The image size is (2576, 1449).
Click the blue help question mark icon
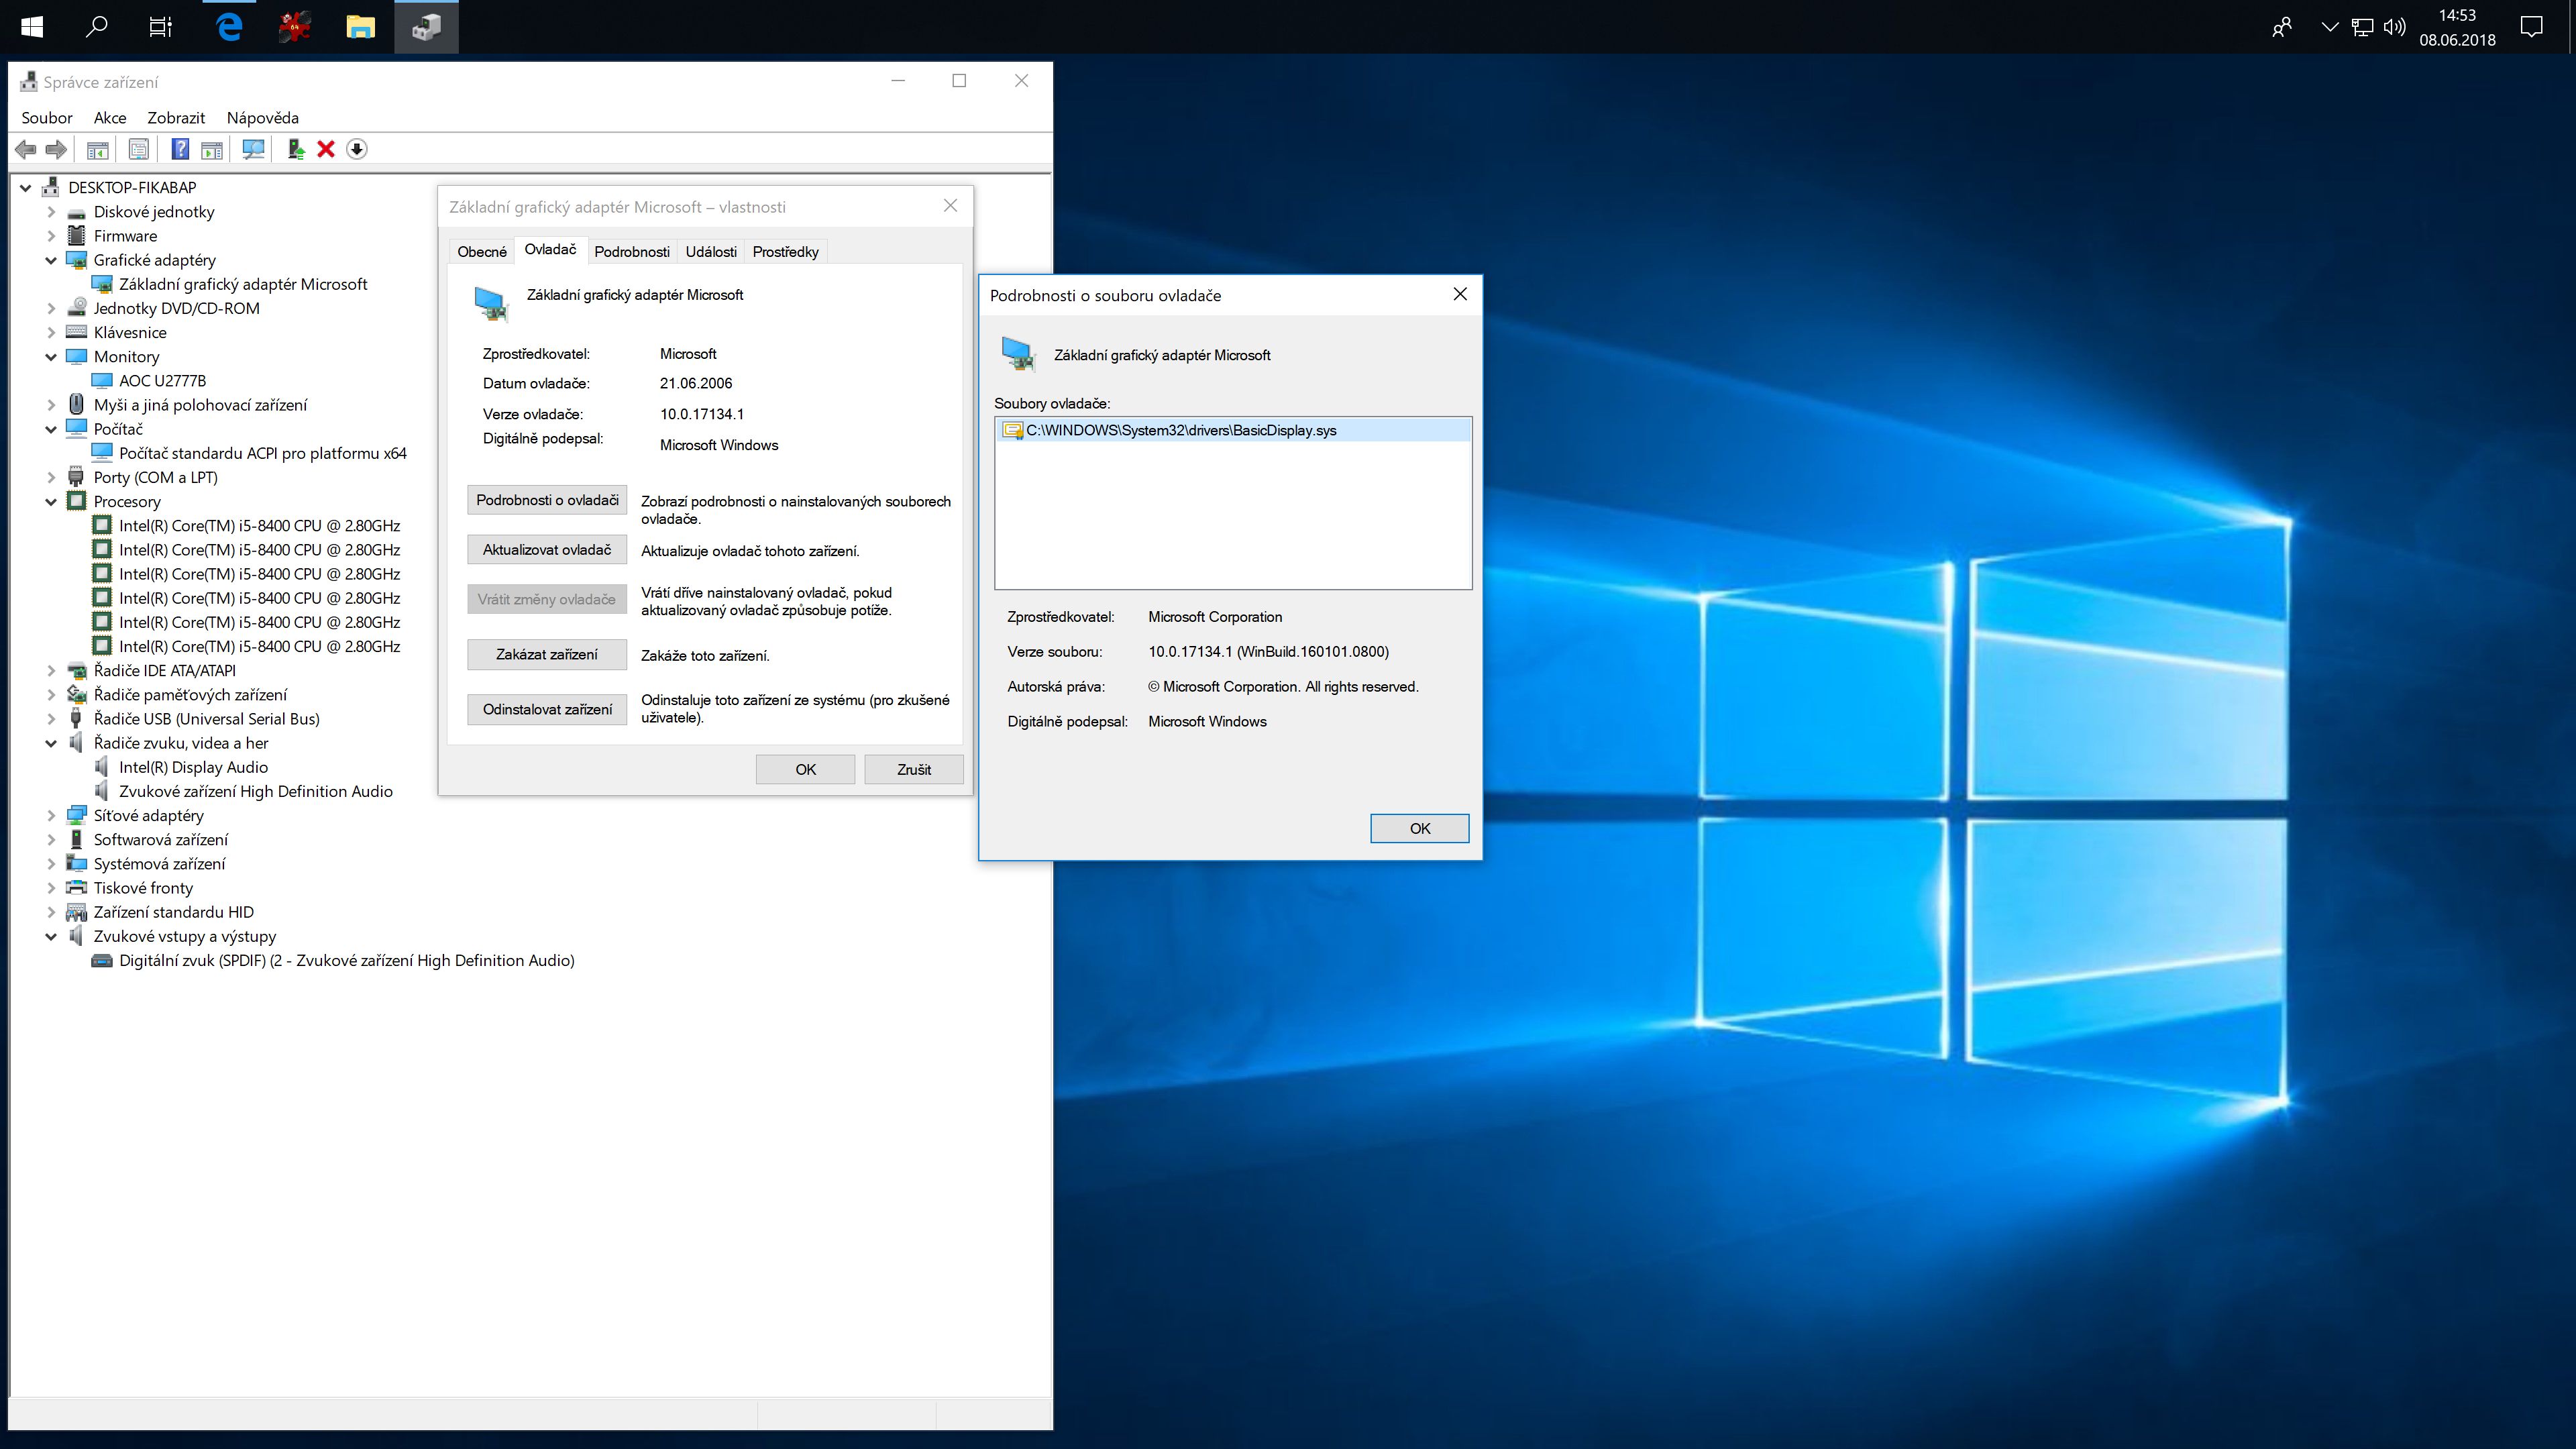[180, 149]
